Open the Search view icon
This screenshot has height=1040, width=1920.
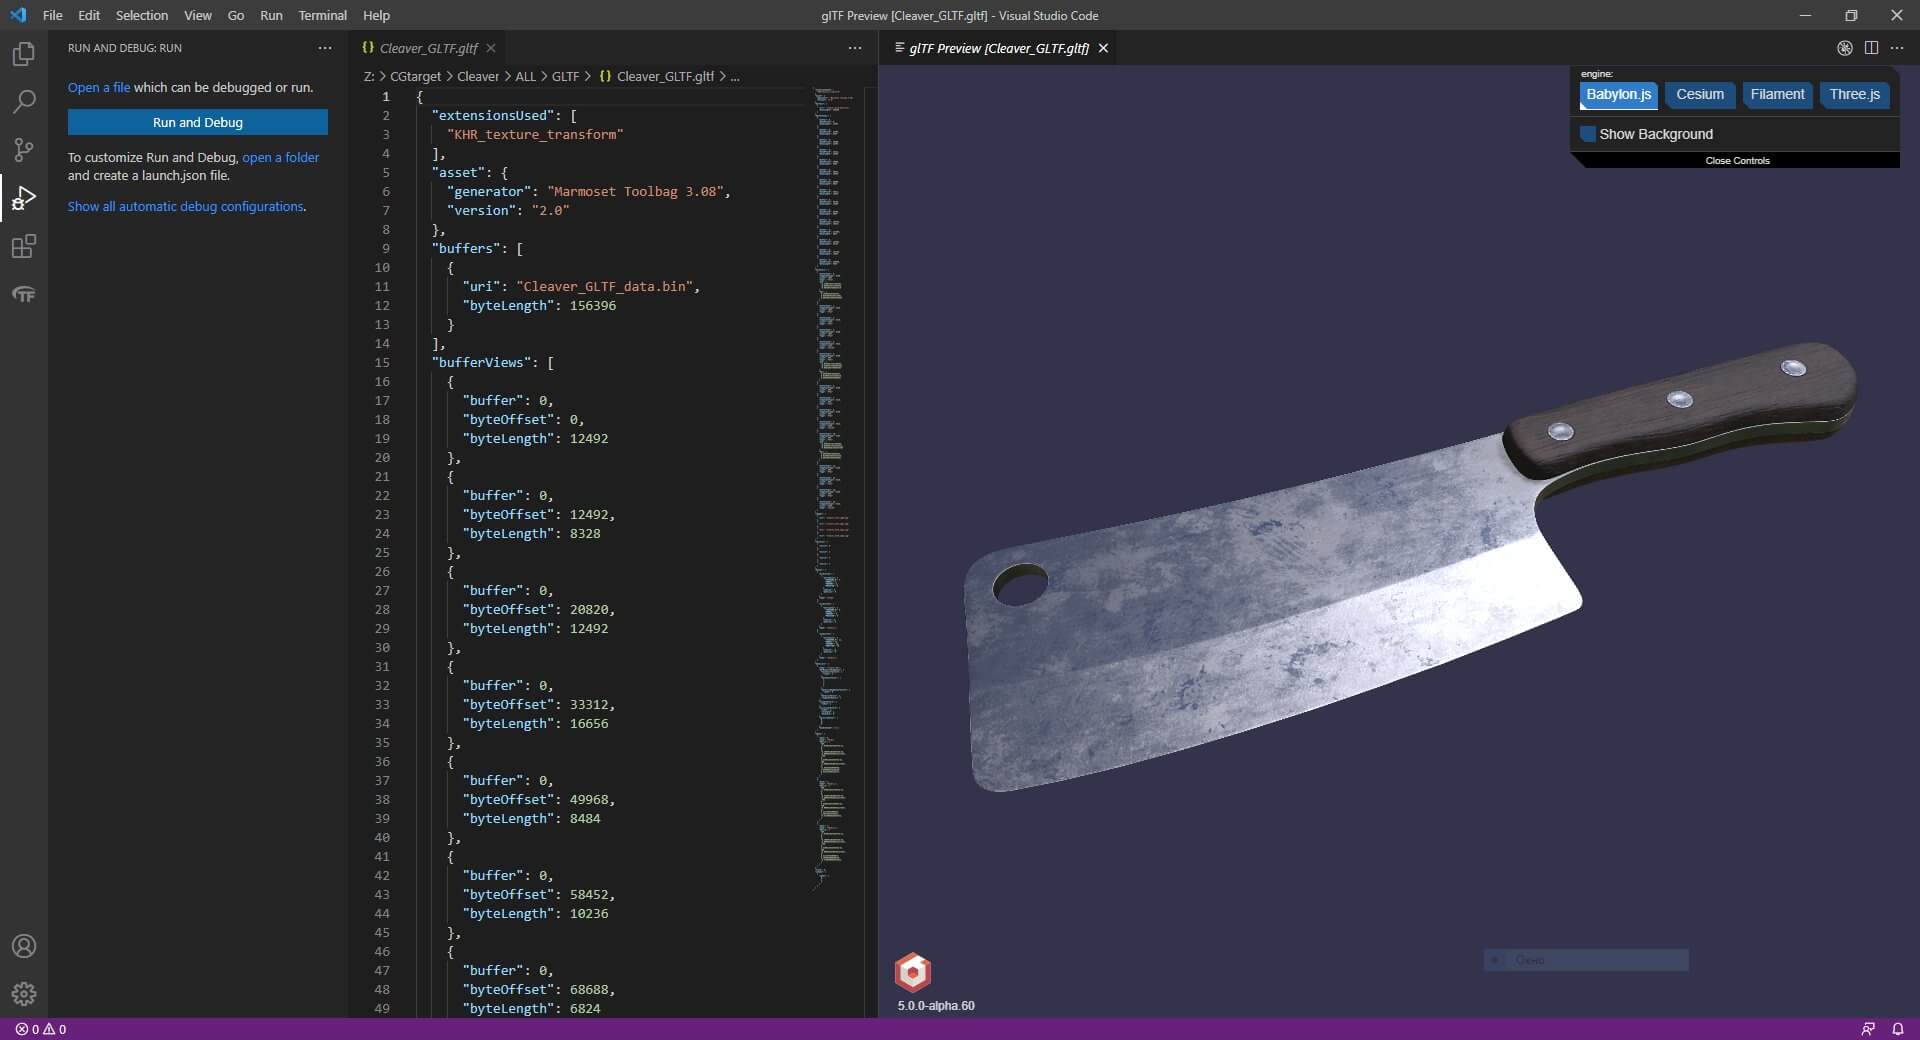click(24, 102)
